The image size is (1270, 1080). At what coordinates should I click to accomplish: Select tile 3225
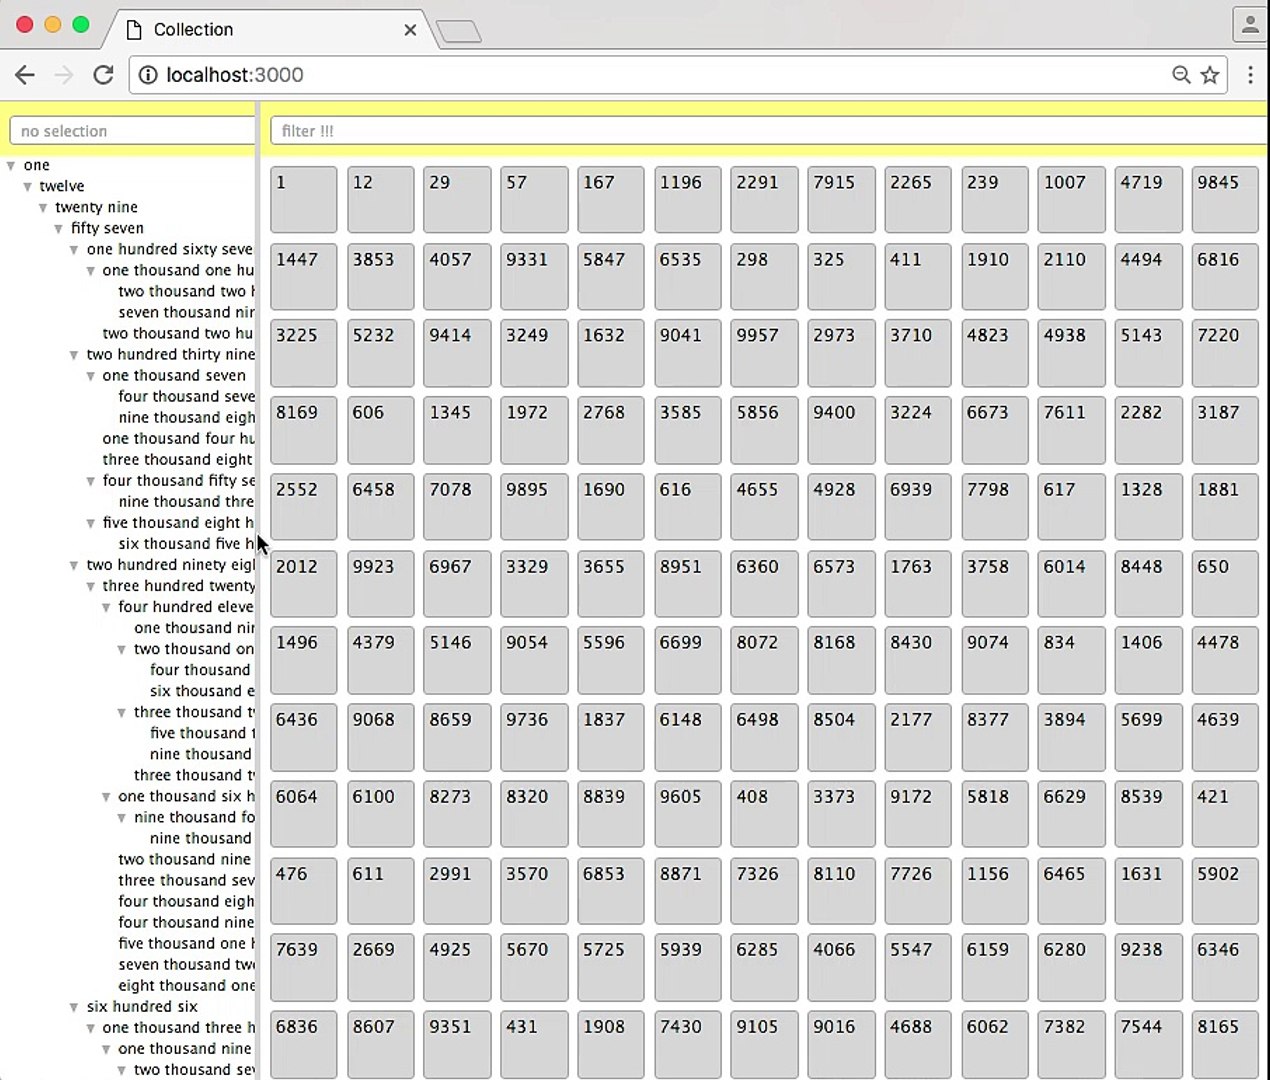303,353
